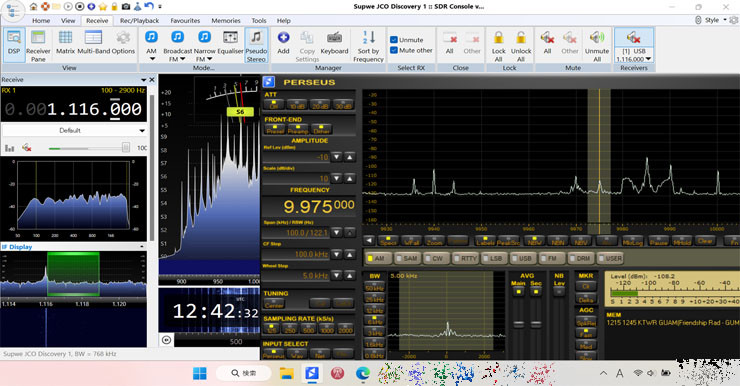The width and height of the screenshot is (740, 386).
Task: Click the 10 dB attenuator button
Action: (x=296, y=105)
